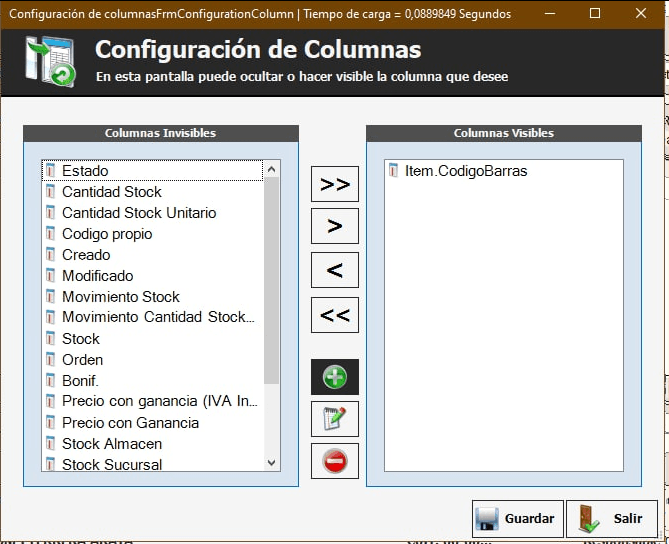
Task: Pick Precio con Ganancia column
Action: pyautogui.click(x=130, y=423)
